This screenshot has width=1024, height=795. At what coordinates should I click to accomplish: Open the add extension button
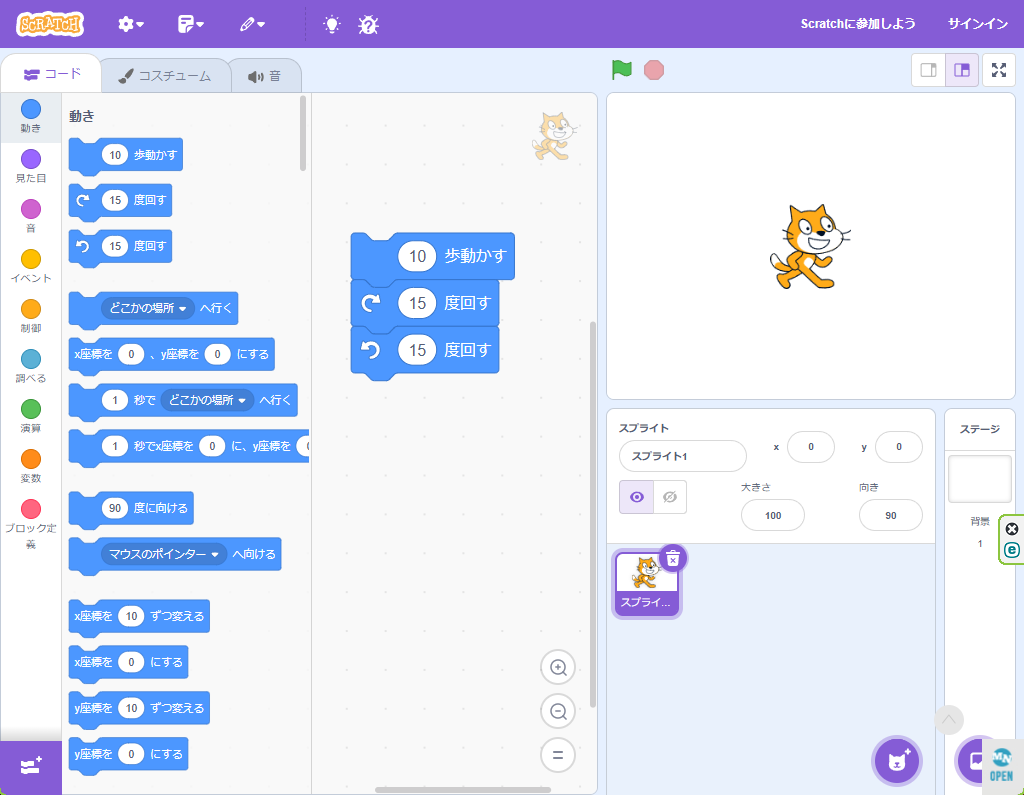(31, 766)
